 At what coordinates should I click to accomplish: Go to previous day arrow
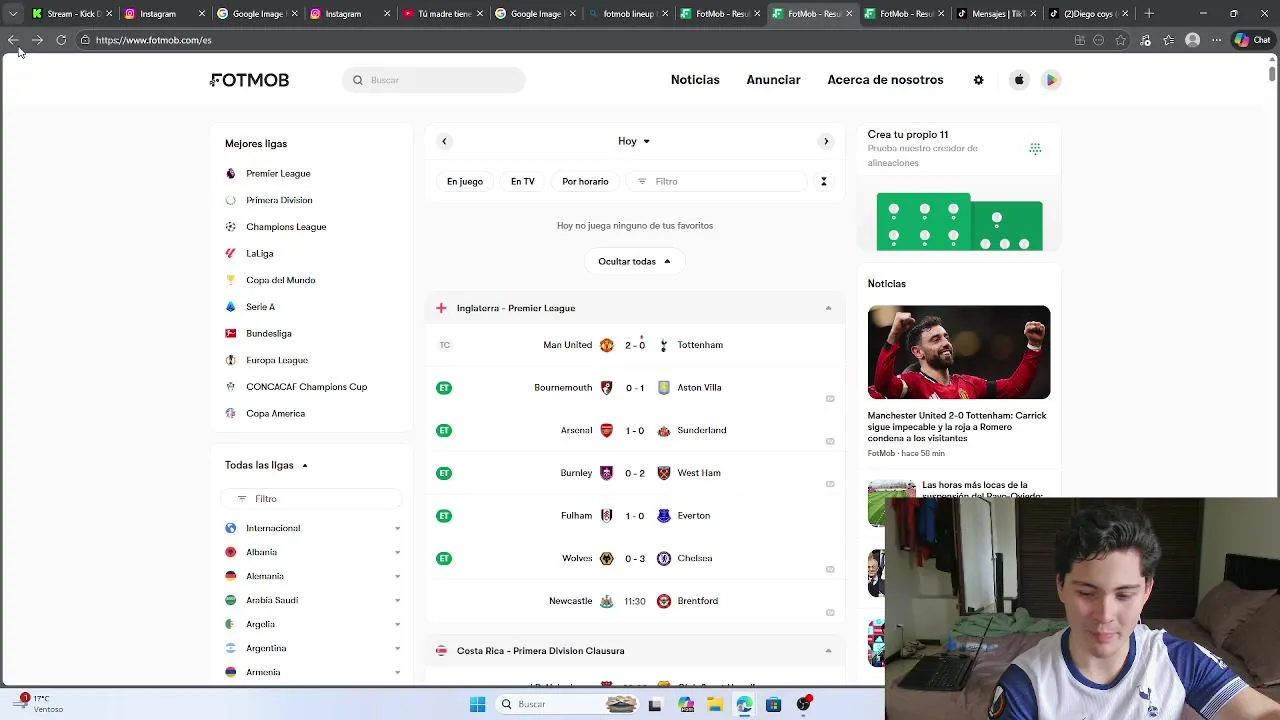click(444, 141)
